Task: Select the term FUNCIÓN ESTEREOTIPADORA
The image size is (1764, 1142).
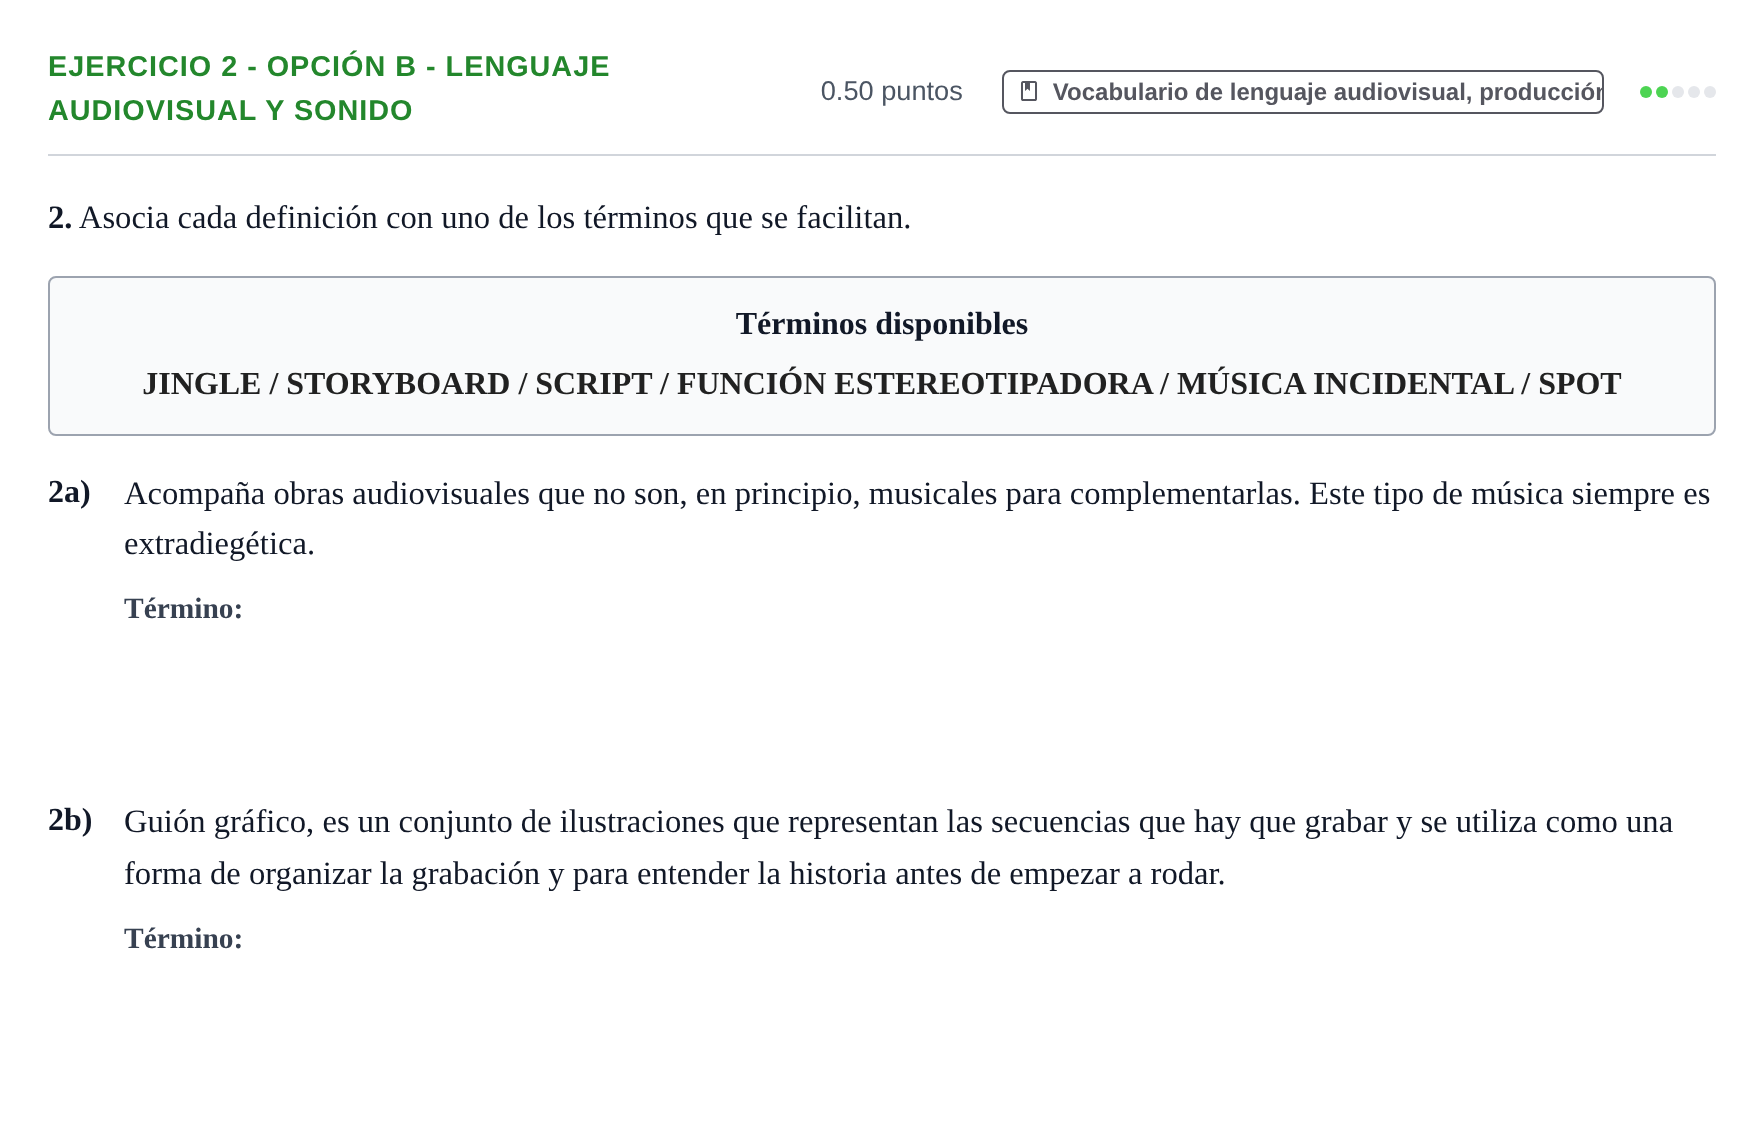Action: pos(914,384)
